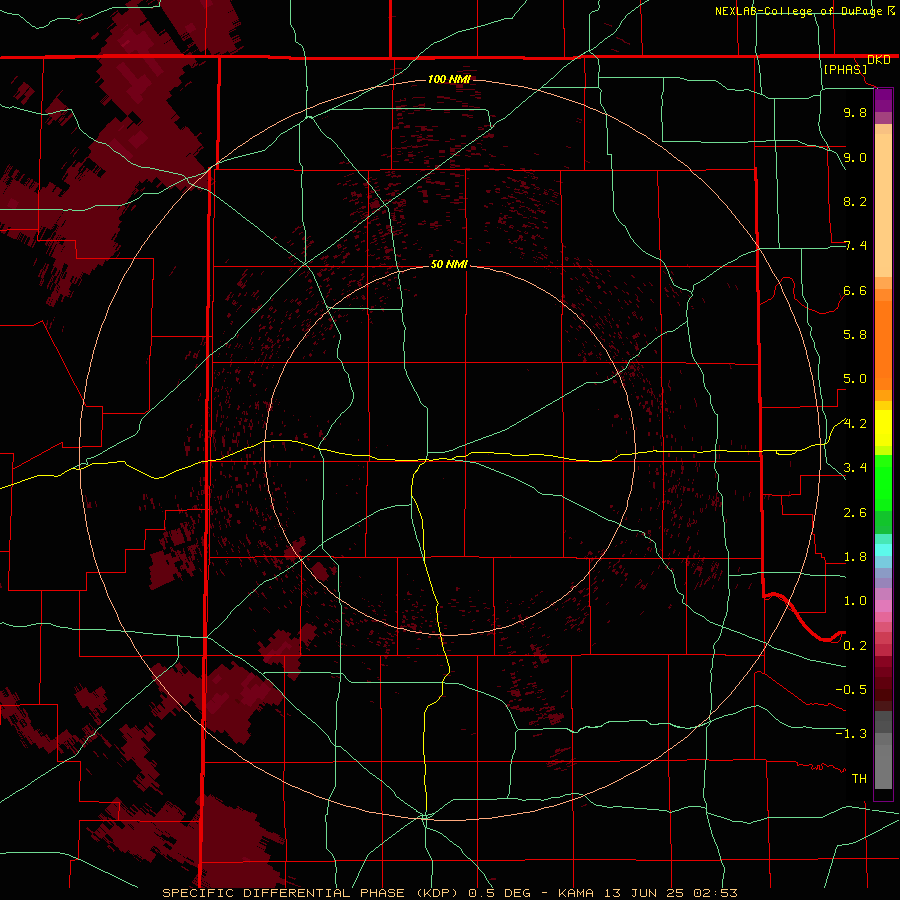Click the NEXLAB-College of DuPage credit text
The image size is (900, 900).
[799, 11]
